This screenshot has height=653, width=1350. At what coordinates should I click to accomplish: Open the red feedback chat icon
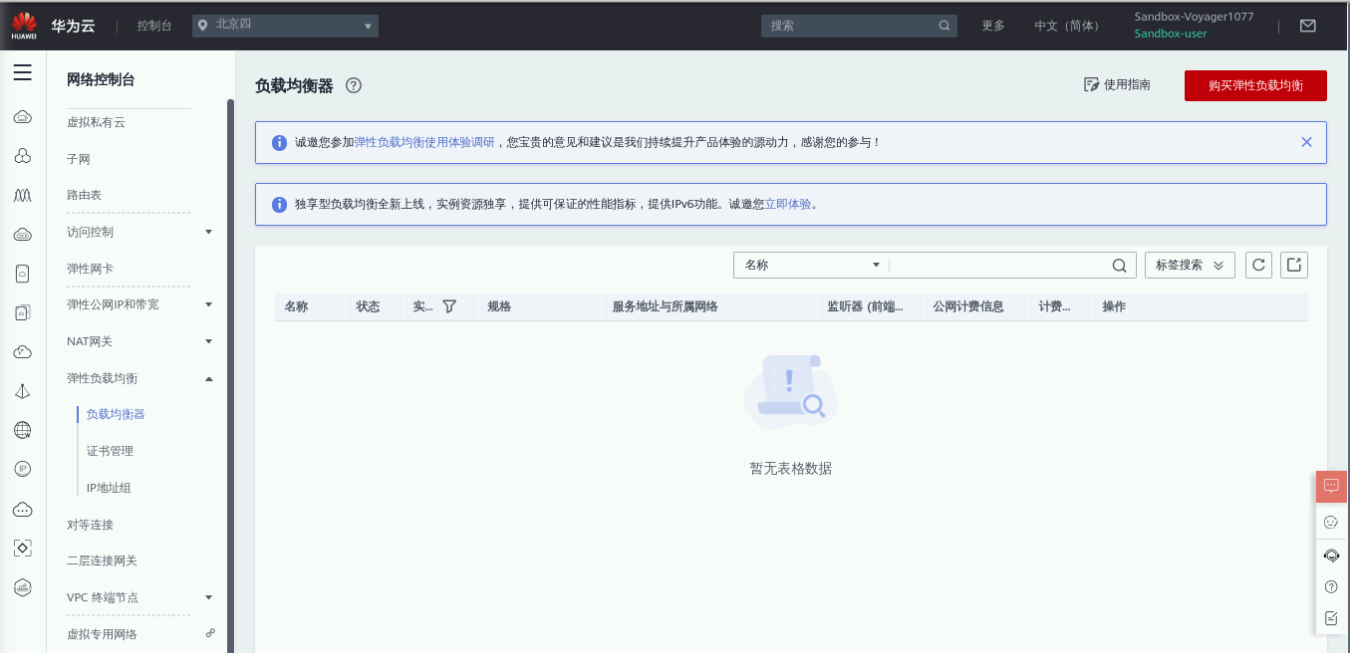[x=1331, y=486]
